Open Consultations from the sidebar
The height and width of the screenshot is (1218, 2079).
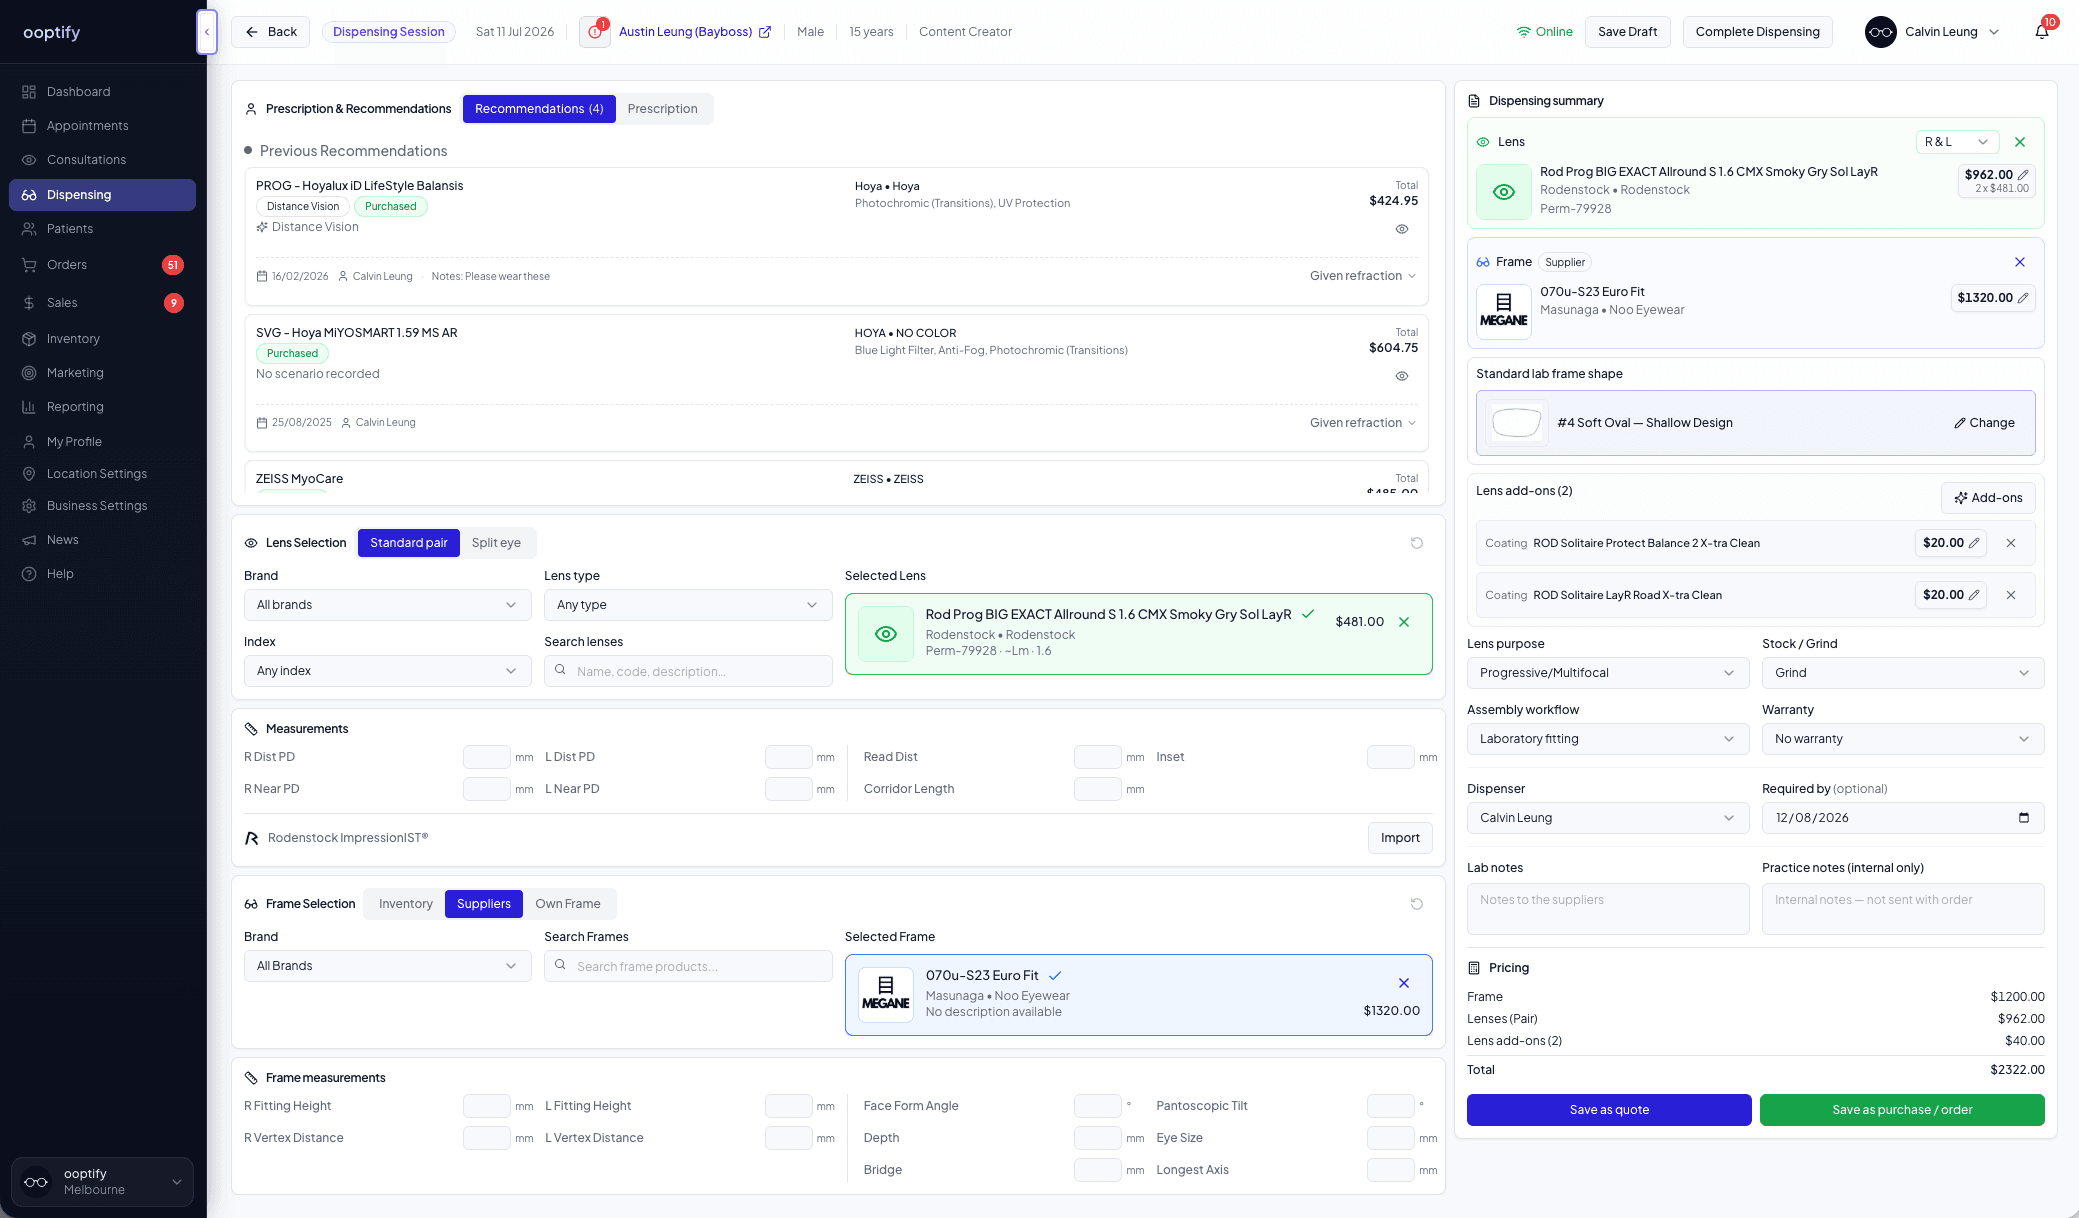(x=102, y=160)
